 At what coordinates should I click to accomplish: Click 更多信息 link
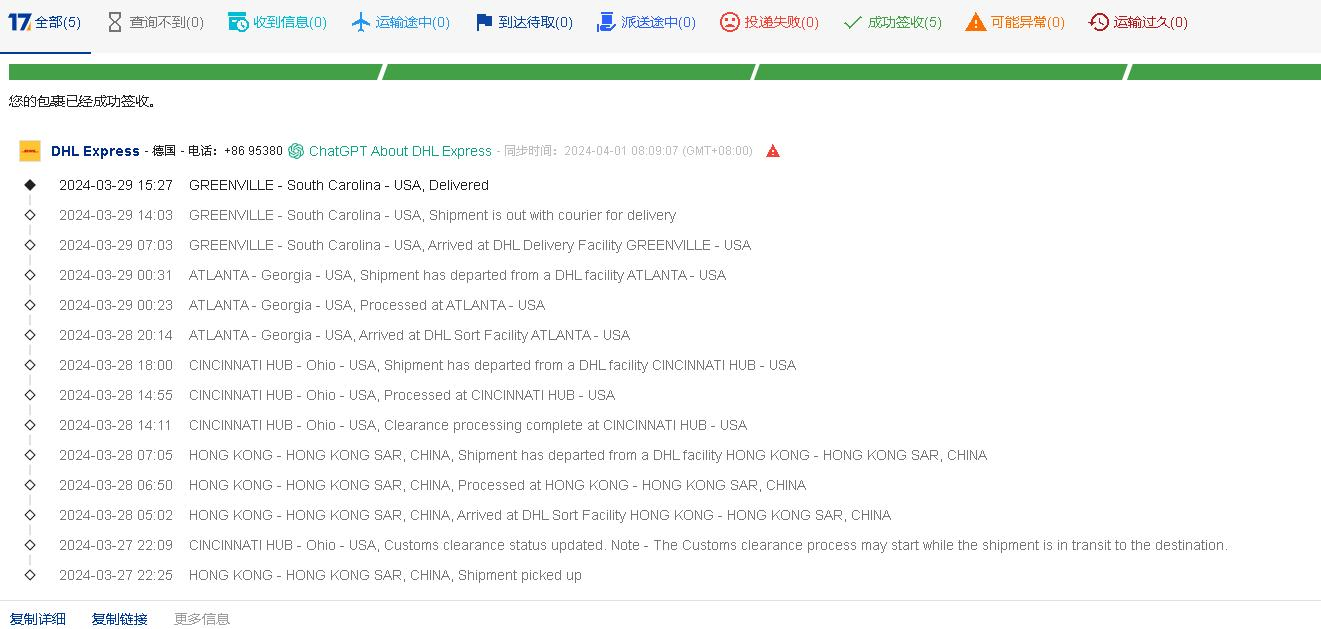202,619
